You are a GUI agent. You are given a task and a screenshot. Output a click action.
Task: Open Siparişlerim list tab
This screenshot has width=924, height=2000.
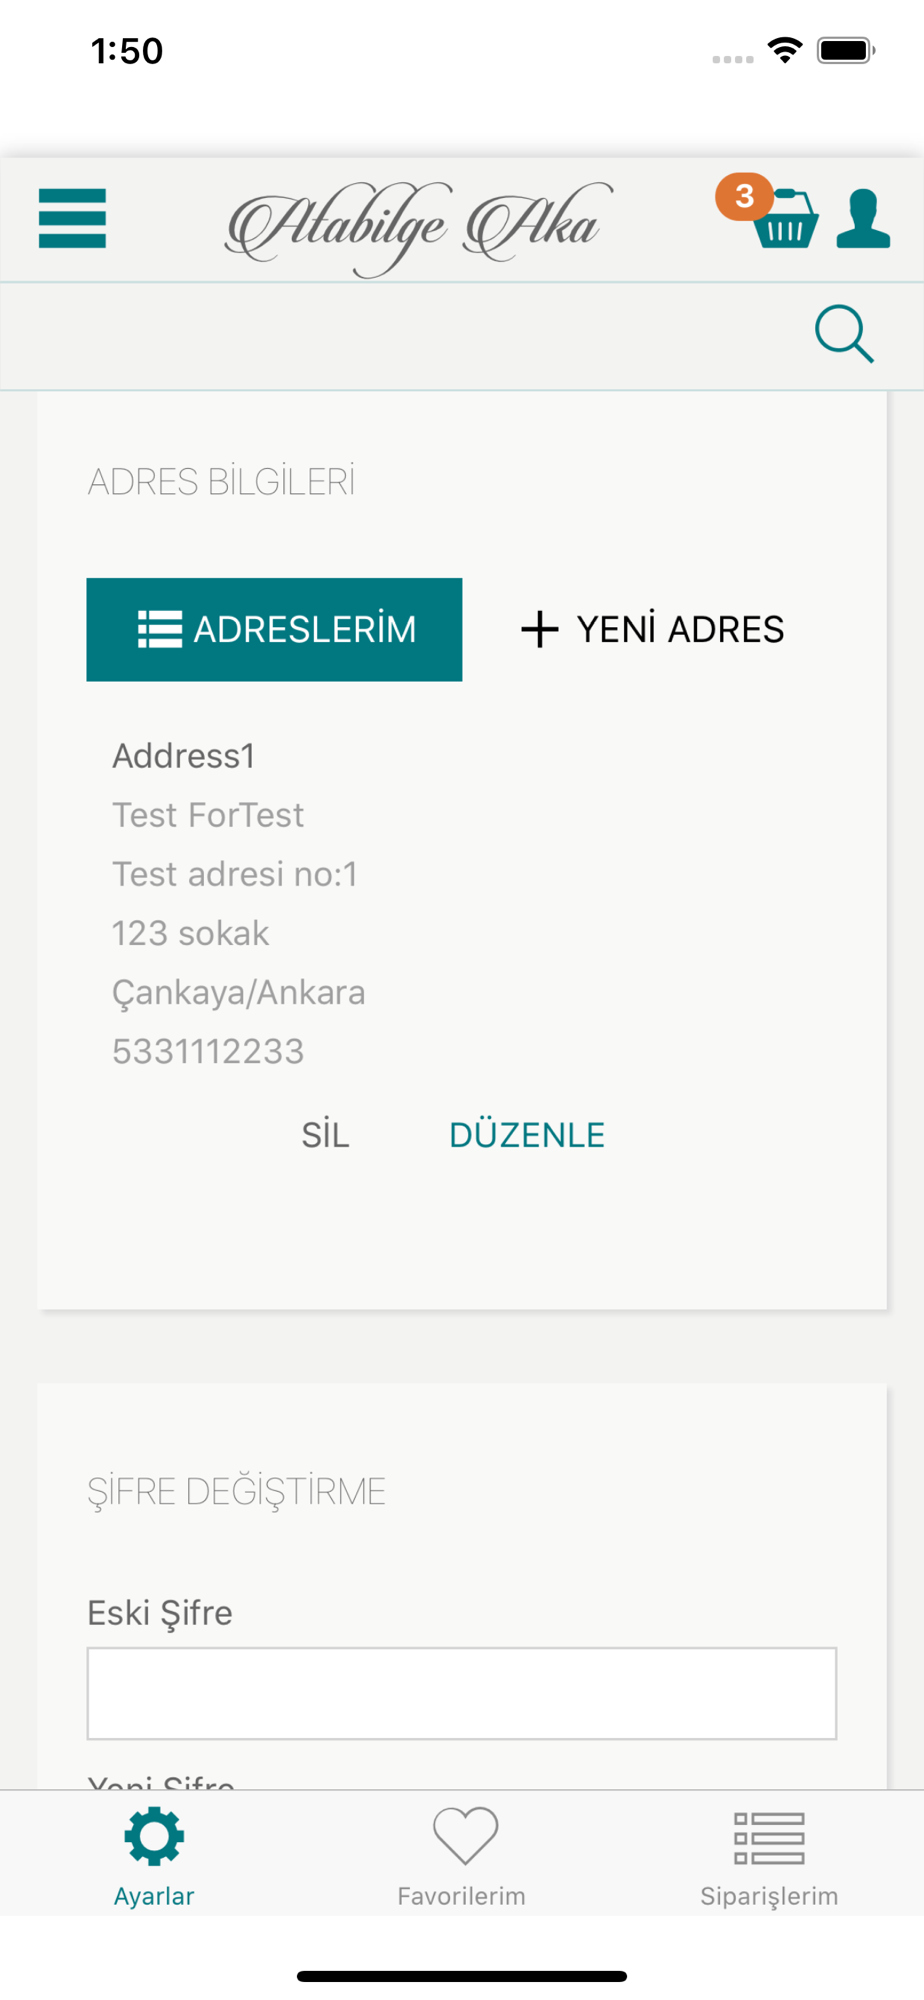coord(769,1838)
